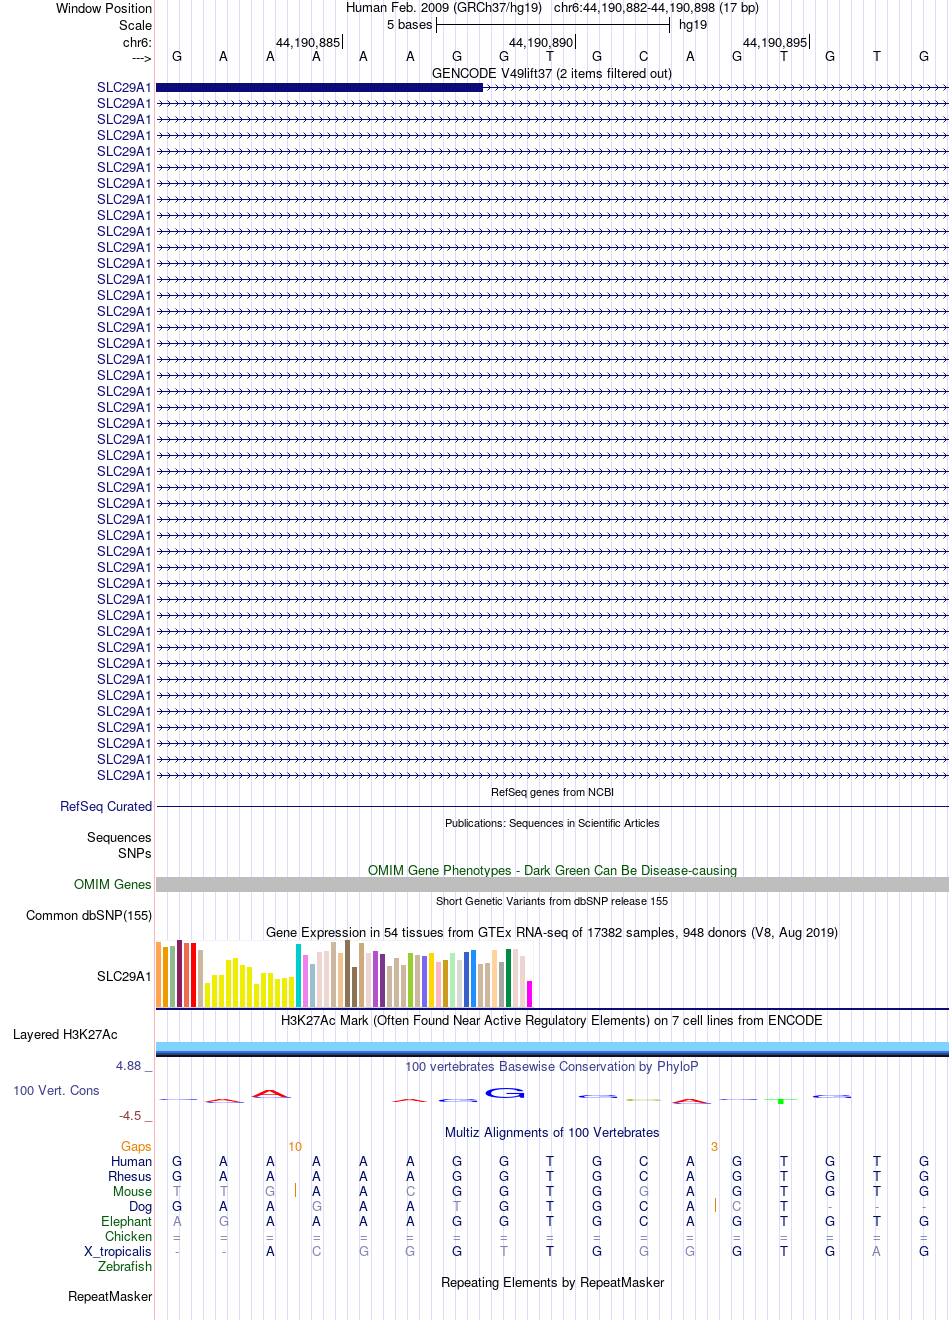Click the lone C base in the chr6 sequence row

(643, 57)
